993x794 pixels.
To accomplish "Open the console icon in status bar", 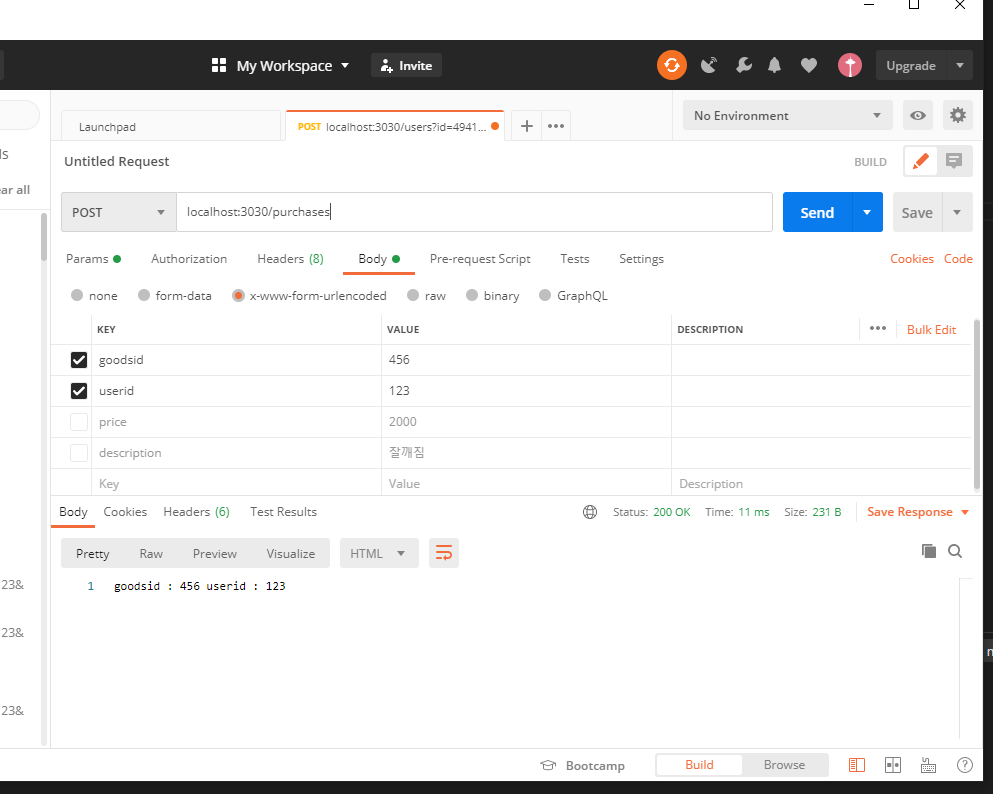I will coord(928,765).
